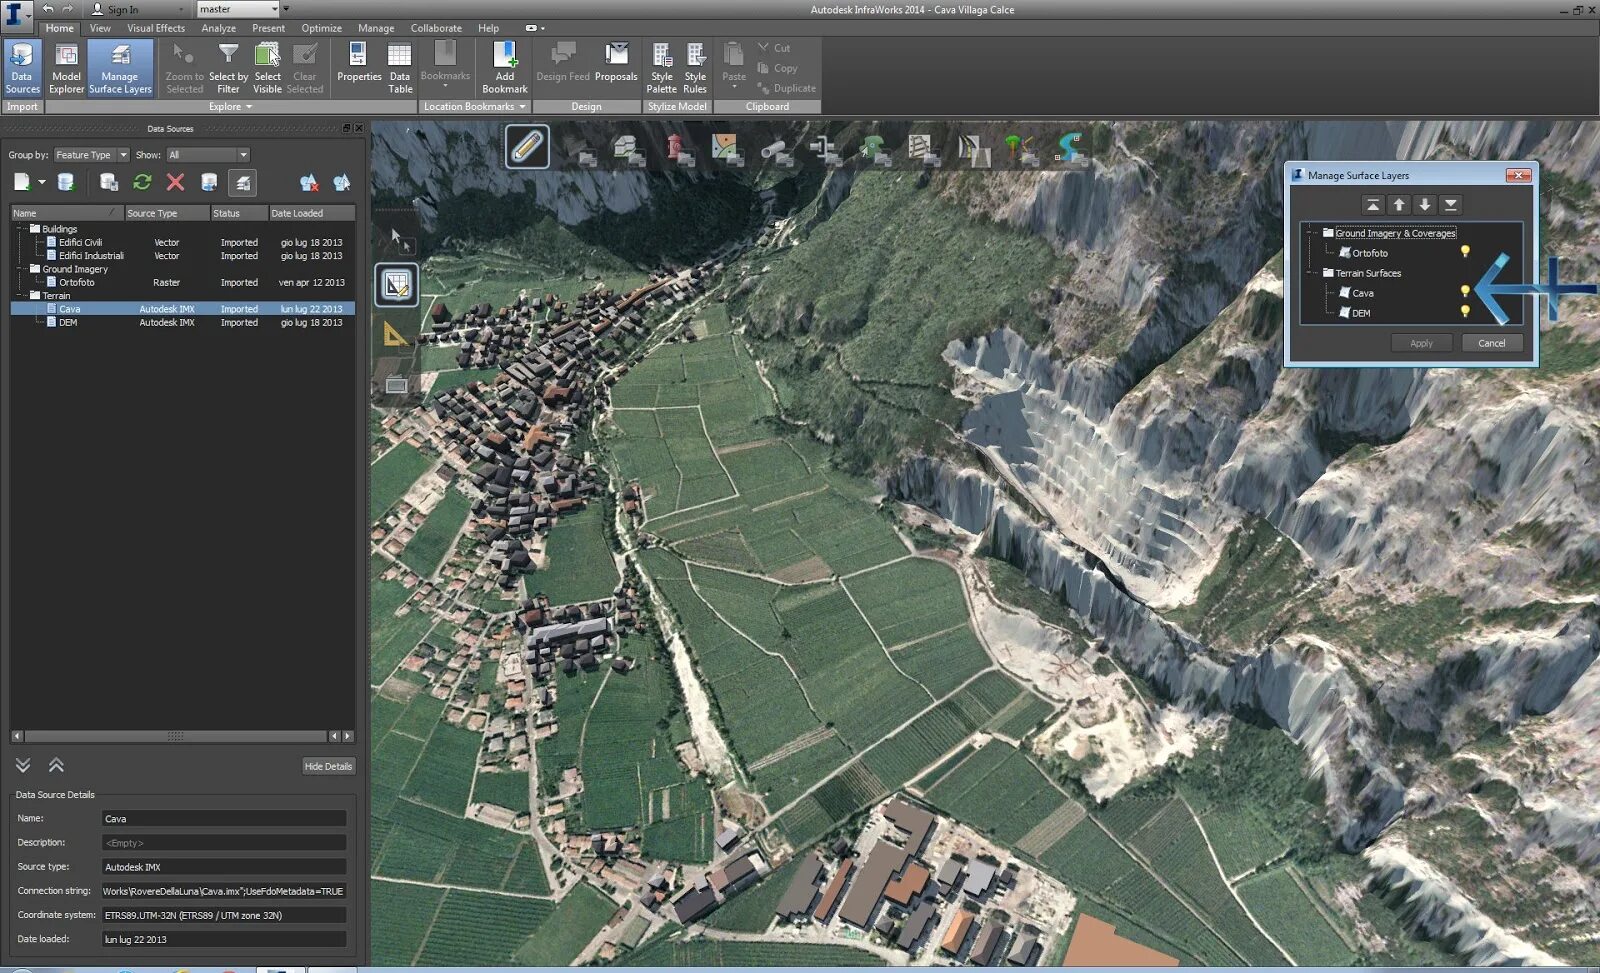
Task: Click Apply in Manage Surface Layers dialog
Action: point(1421,343)
